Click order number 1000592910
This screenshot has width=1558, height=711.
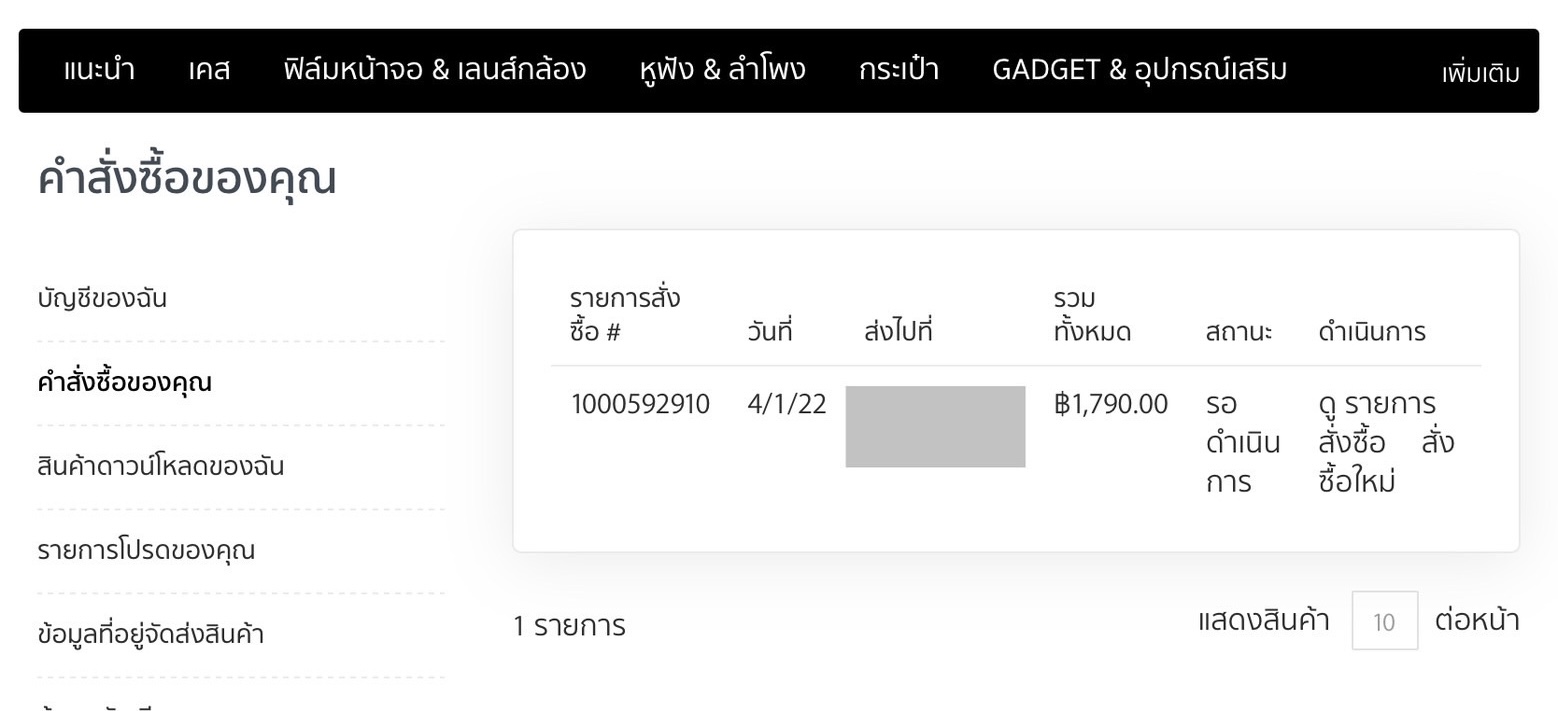pyautogui.click(x=640, y=405)
